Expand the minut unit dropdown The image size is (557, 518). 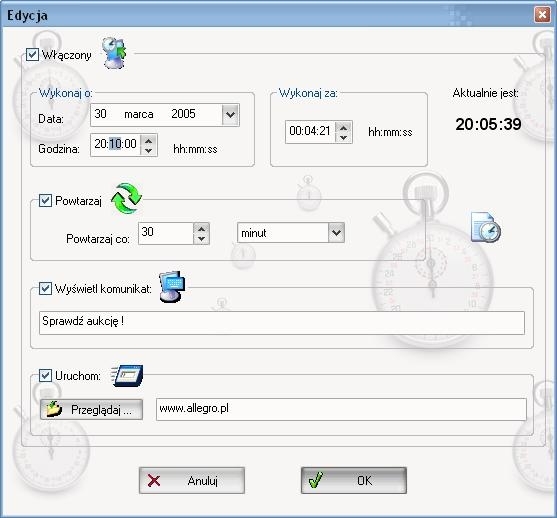pyautogui.click(x=336, y=233)
